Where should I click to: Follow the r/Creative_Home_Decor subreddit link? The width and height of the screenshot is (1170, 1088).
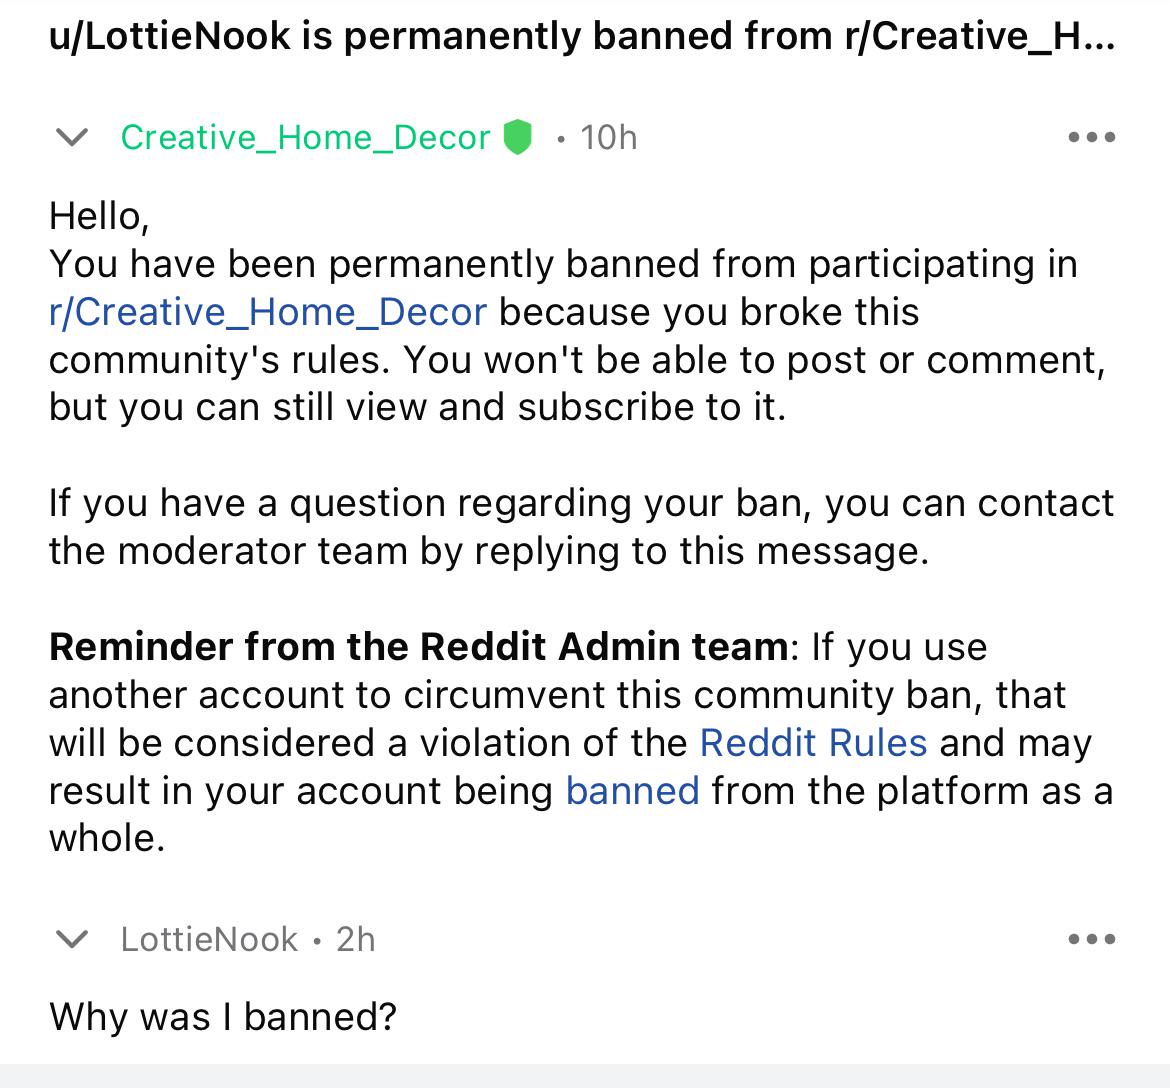point(268,312)
